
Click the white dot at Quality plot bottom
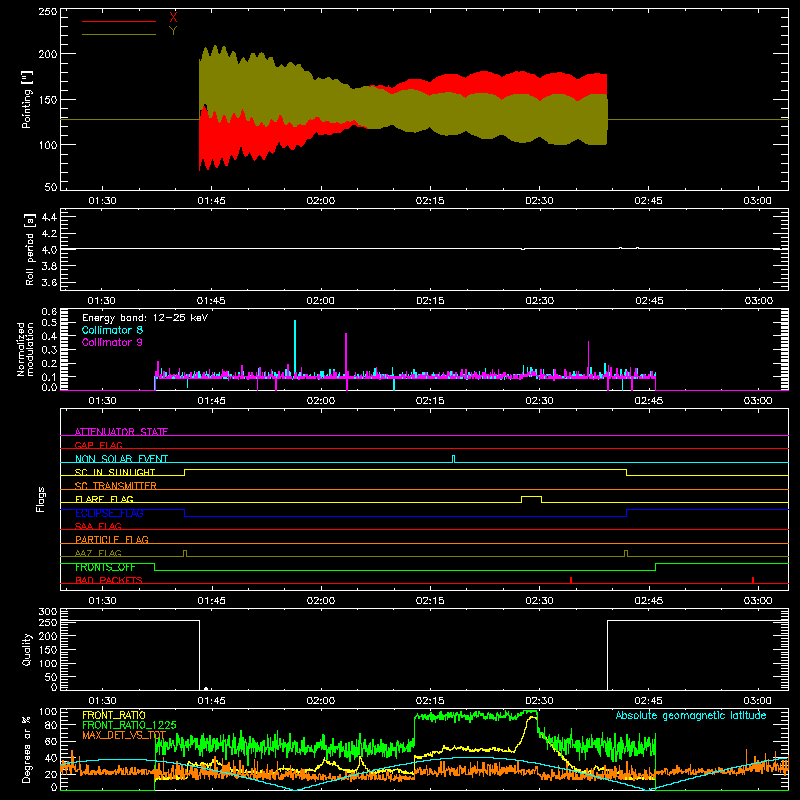[x=206, y=689]
